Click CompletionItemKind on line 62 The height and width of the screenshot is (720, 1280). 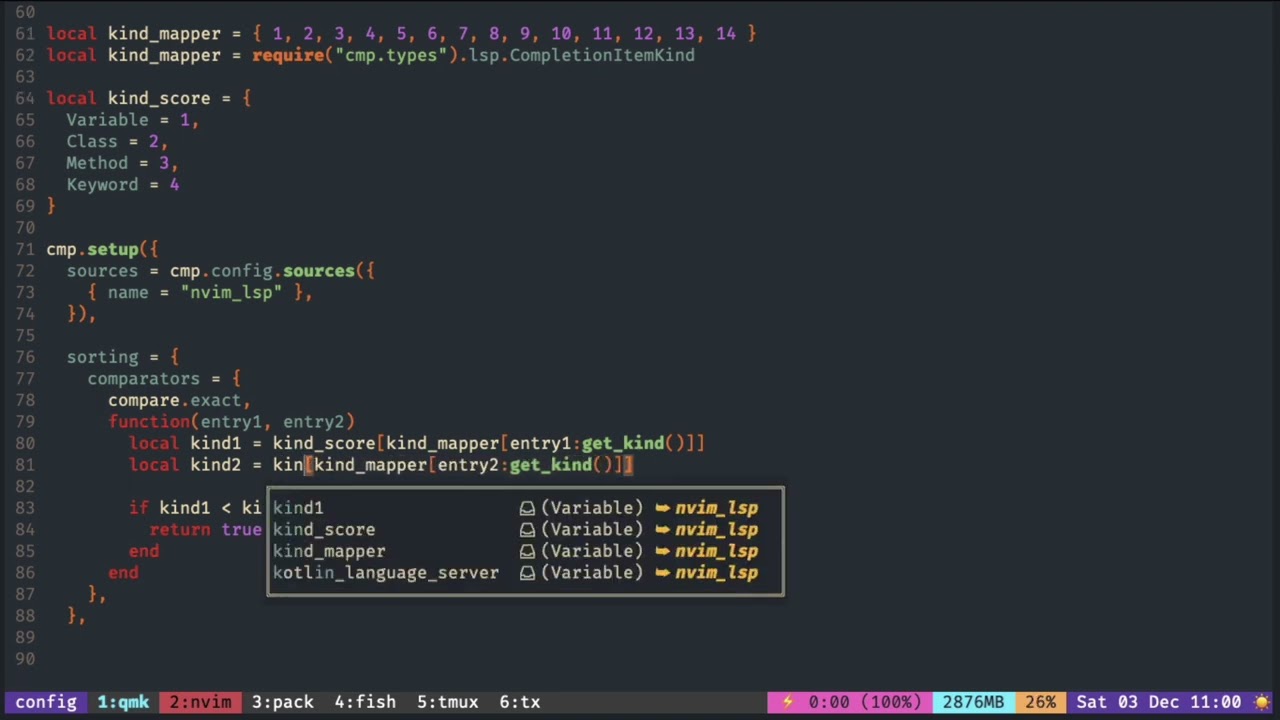tap(602, 55)
